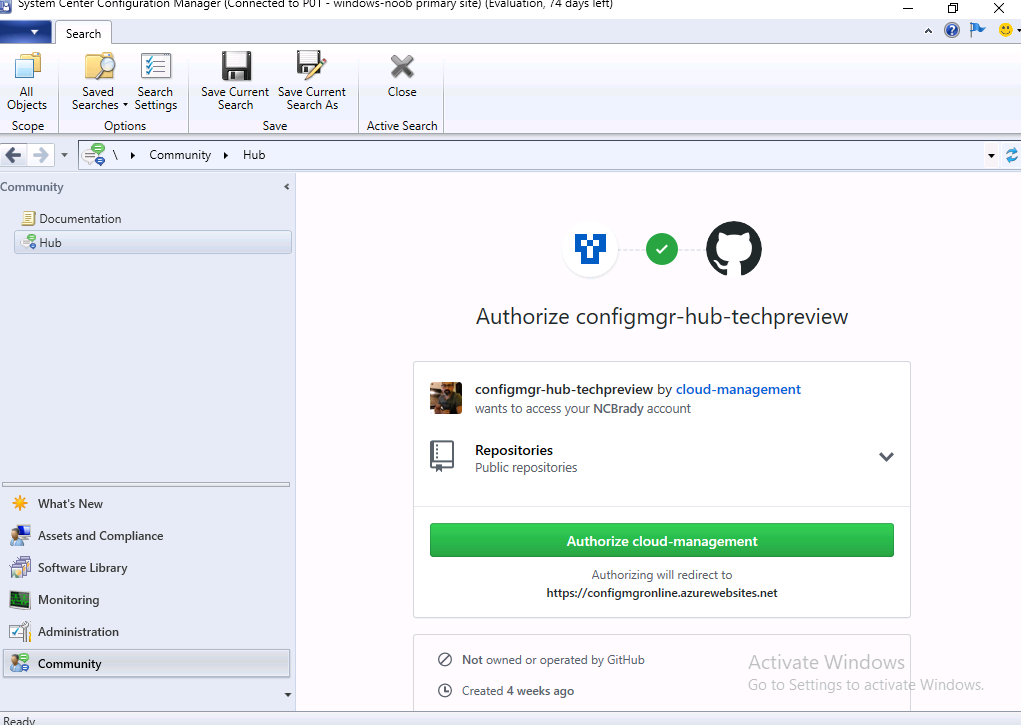Expand the Repositories permission chevron

pyautogui.click(x=886, y=457)
